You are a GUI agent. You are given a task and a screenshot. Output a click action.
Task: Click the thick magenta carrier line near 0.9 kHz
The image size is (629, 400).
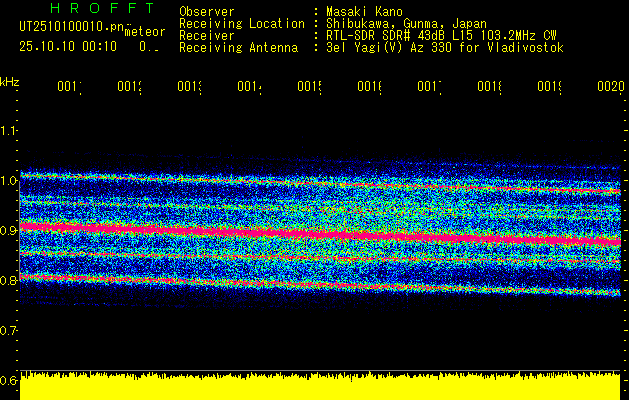[320, 234]
